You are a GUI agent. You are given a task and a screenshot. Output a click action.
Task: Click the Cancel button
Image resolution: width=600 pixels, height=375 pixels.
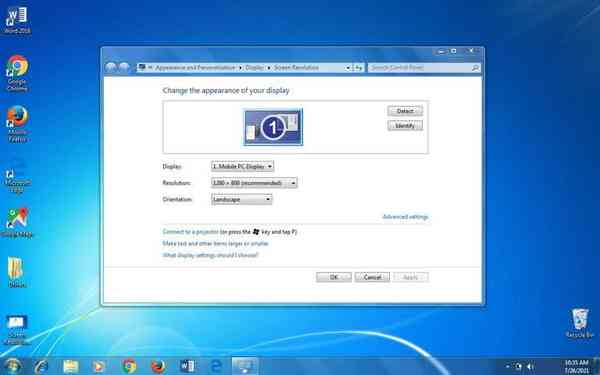tap(372, 277)
